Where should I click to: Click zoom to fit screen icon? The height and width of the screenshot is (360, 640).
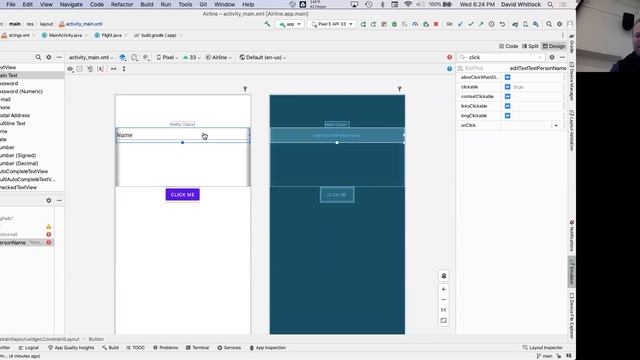coord(444,320)
